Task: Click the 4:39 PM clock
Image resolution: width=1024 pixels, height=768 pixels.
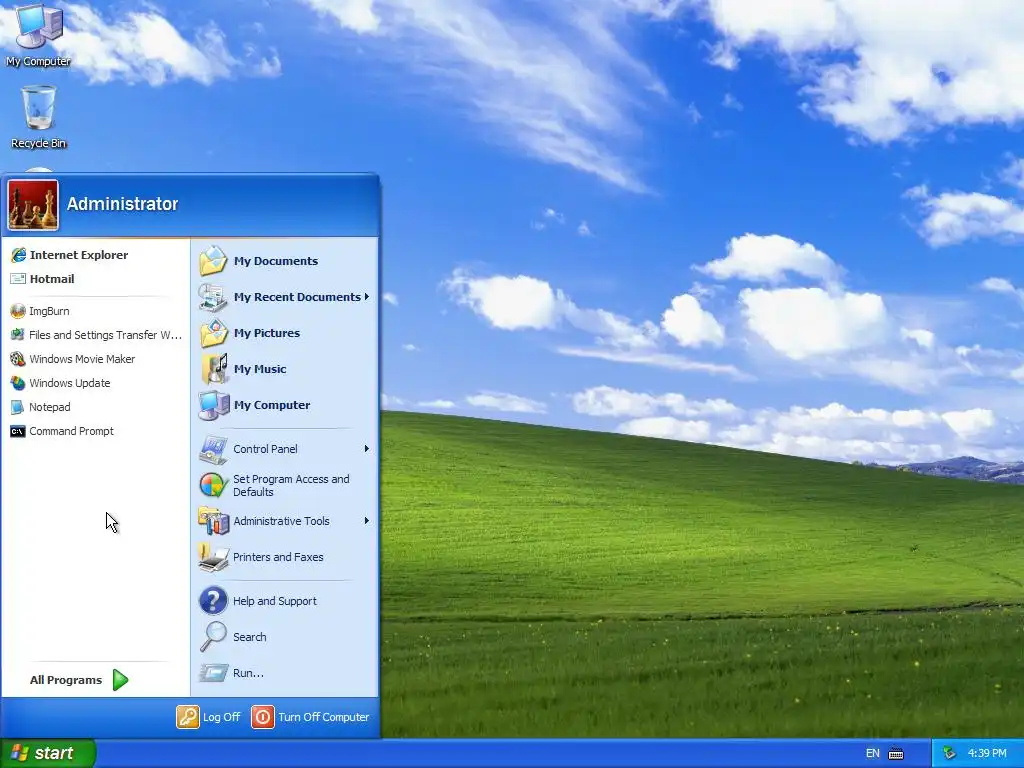Action: click(987, 754)
